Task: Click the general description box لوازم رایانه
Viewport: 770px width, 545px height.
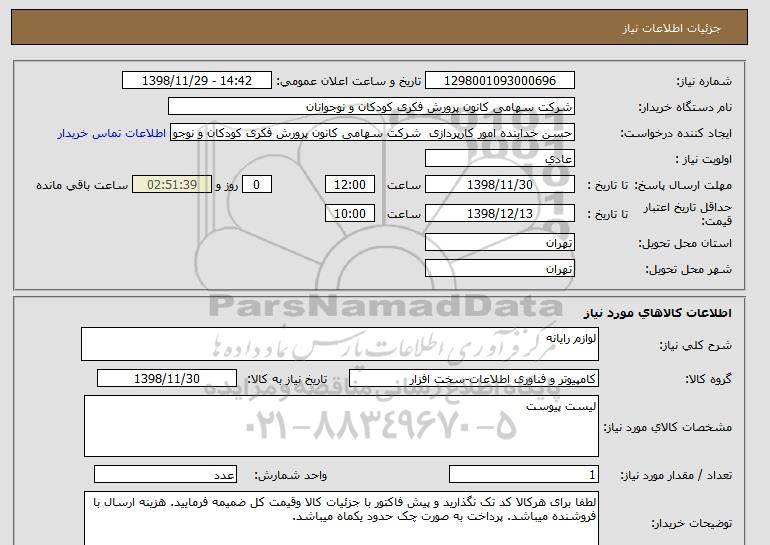Action: [340, 344]
